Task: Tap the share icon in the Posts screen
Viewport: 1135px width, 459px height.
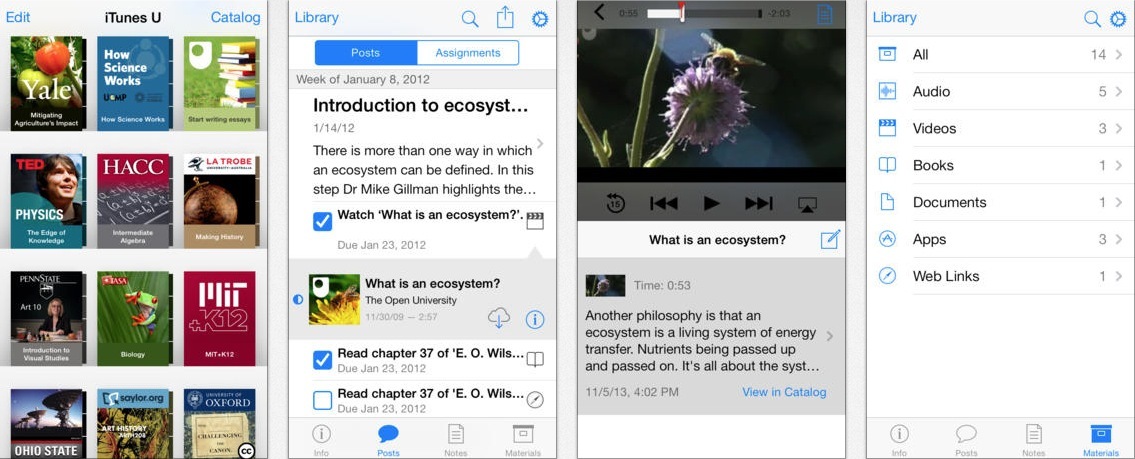Action: coord(505,18)
